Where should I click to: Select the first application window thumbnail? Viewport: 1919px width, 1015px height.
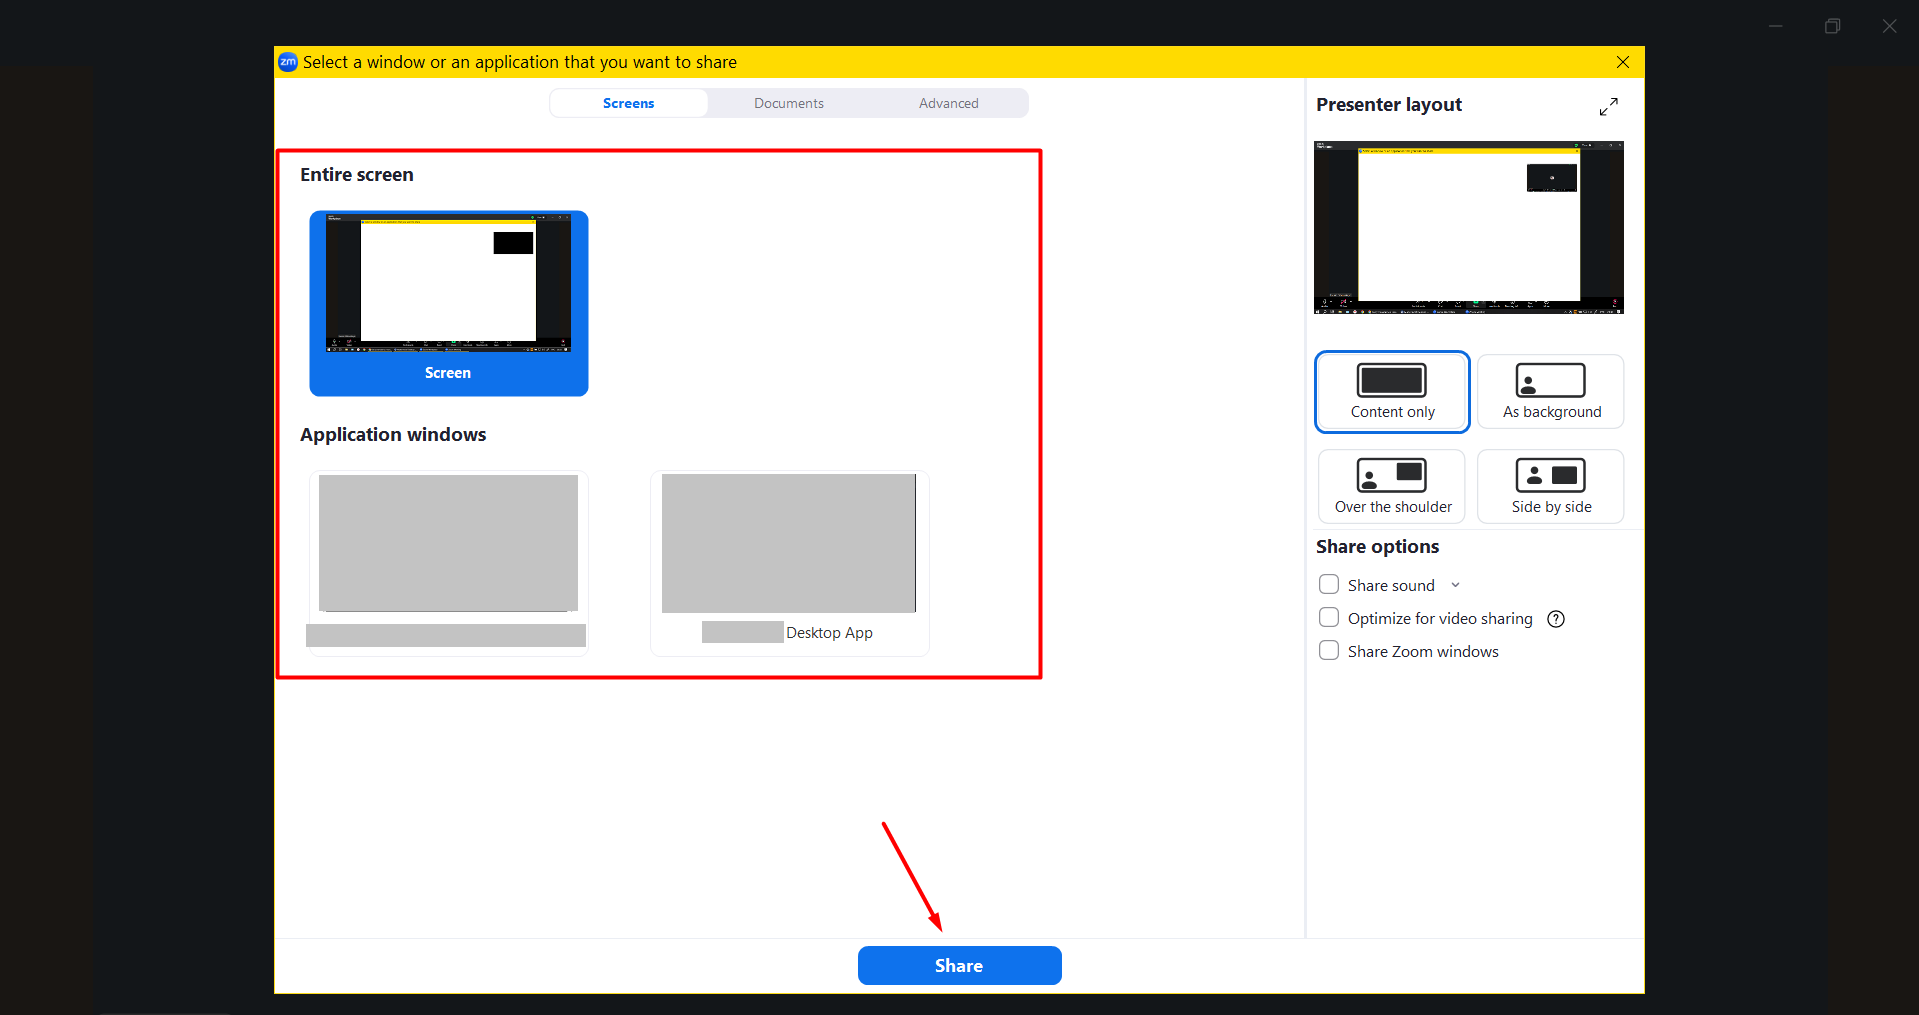[448, 560]
